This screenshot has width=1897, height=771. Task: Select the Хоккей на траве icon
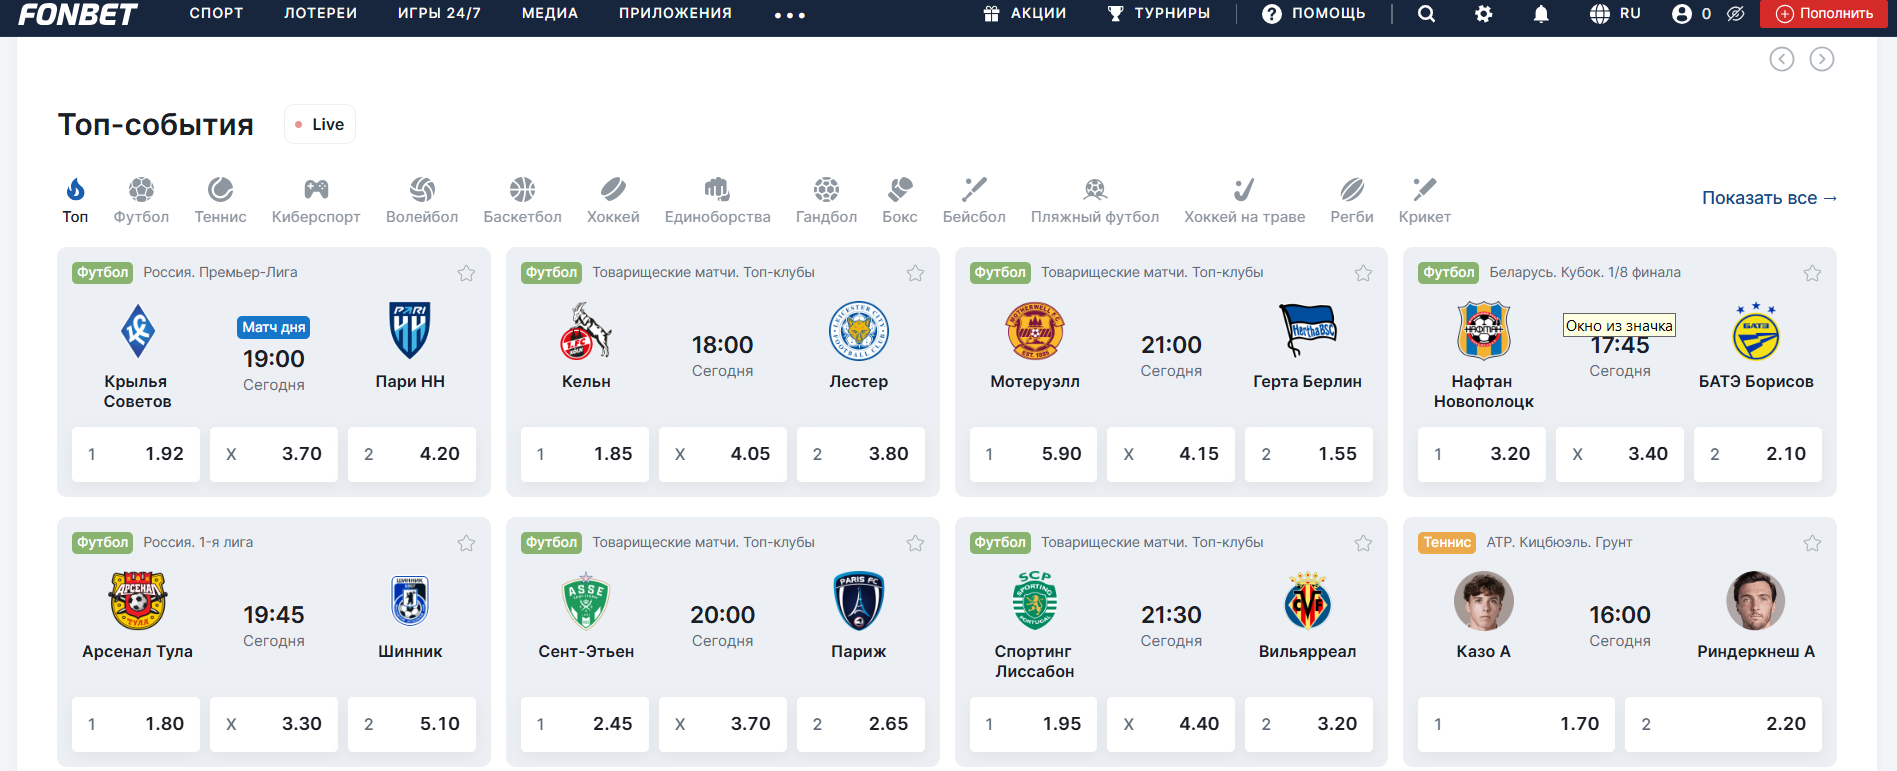1244,189
